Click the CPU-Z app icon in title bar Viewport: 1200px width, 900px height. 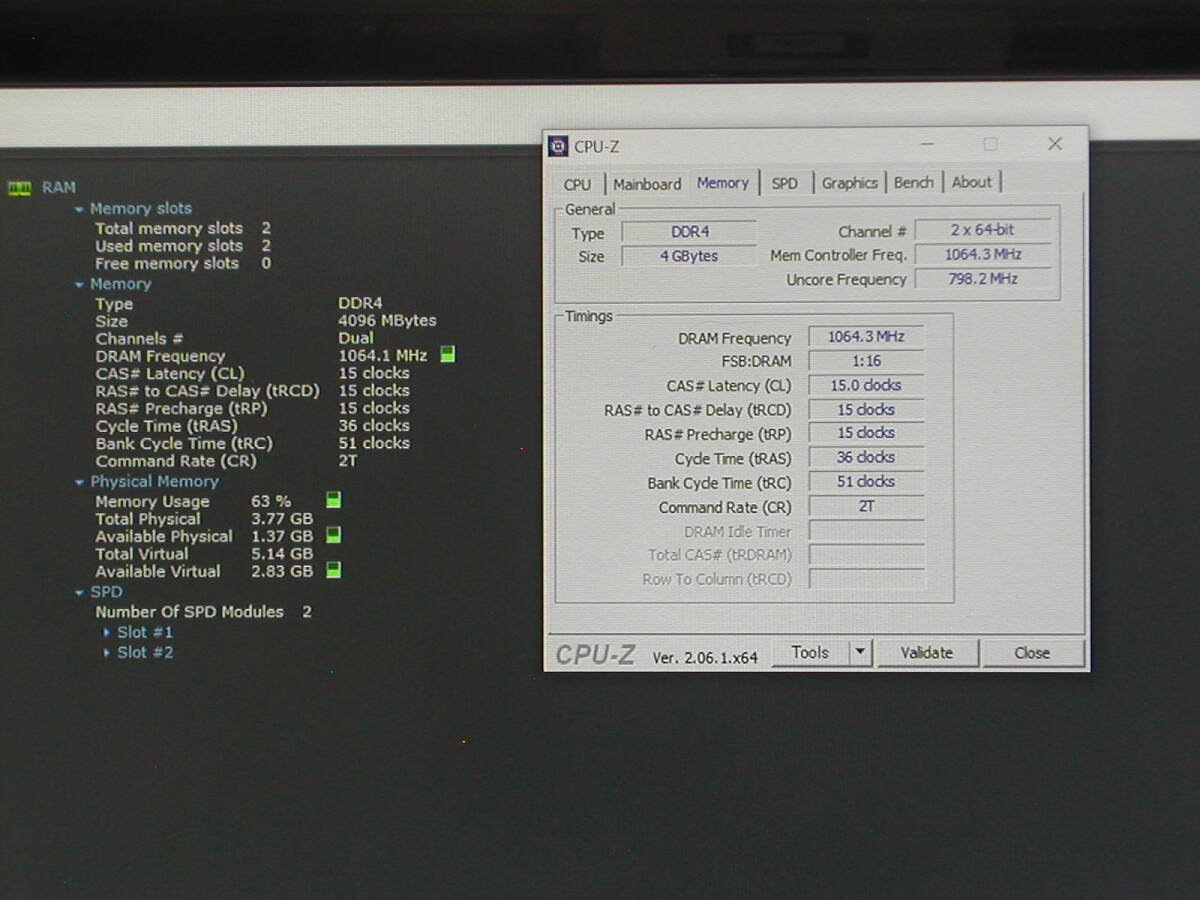(x=558, y=146)
